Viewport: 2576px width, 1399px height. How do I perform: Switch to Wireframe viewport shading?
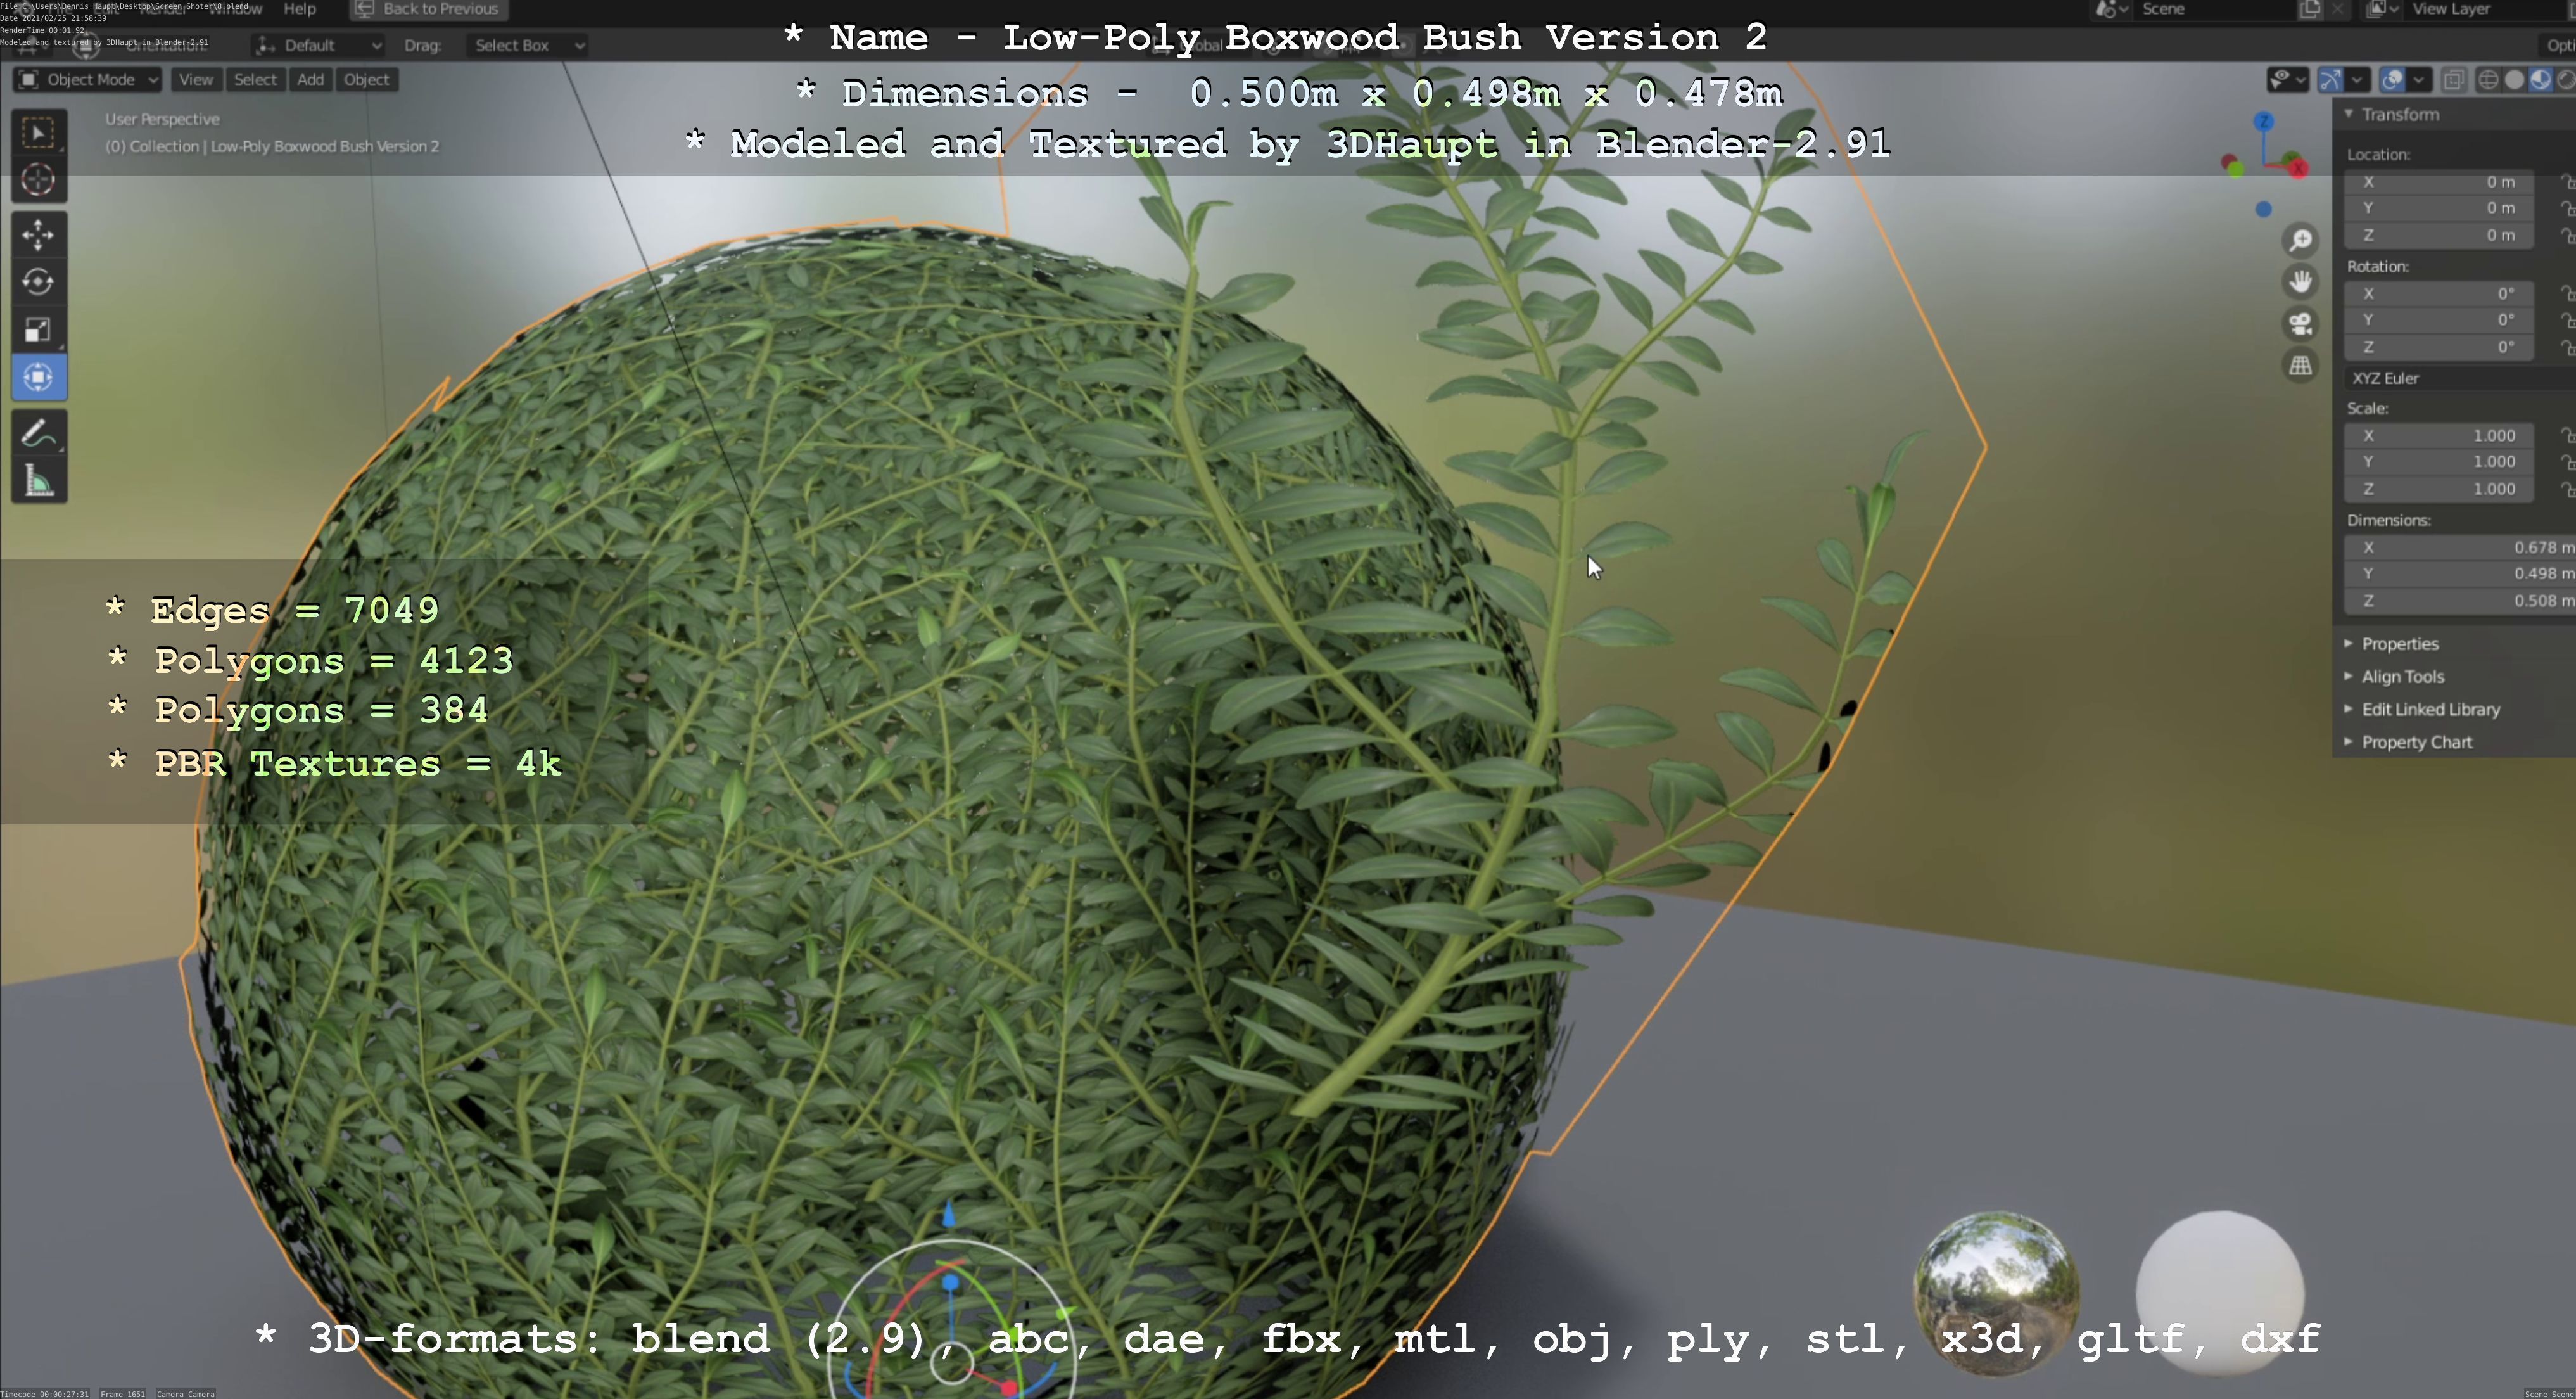point(2488,80)
